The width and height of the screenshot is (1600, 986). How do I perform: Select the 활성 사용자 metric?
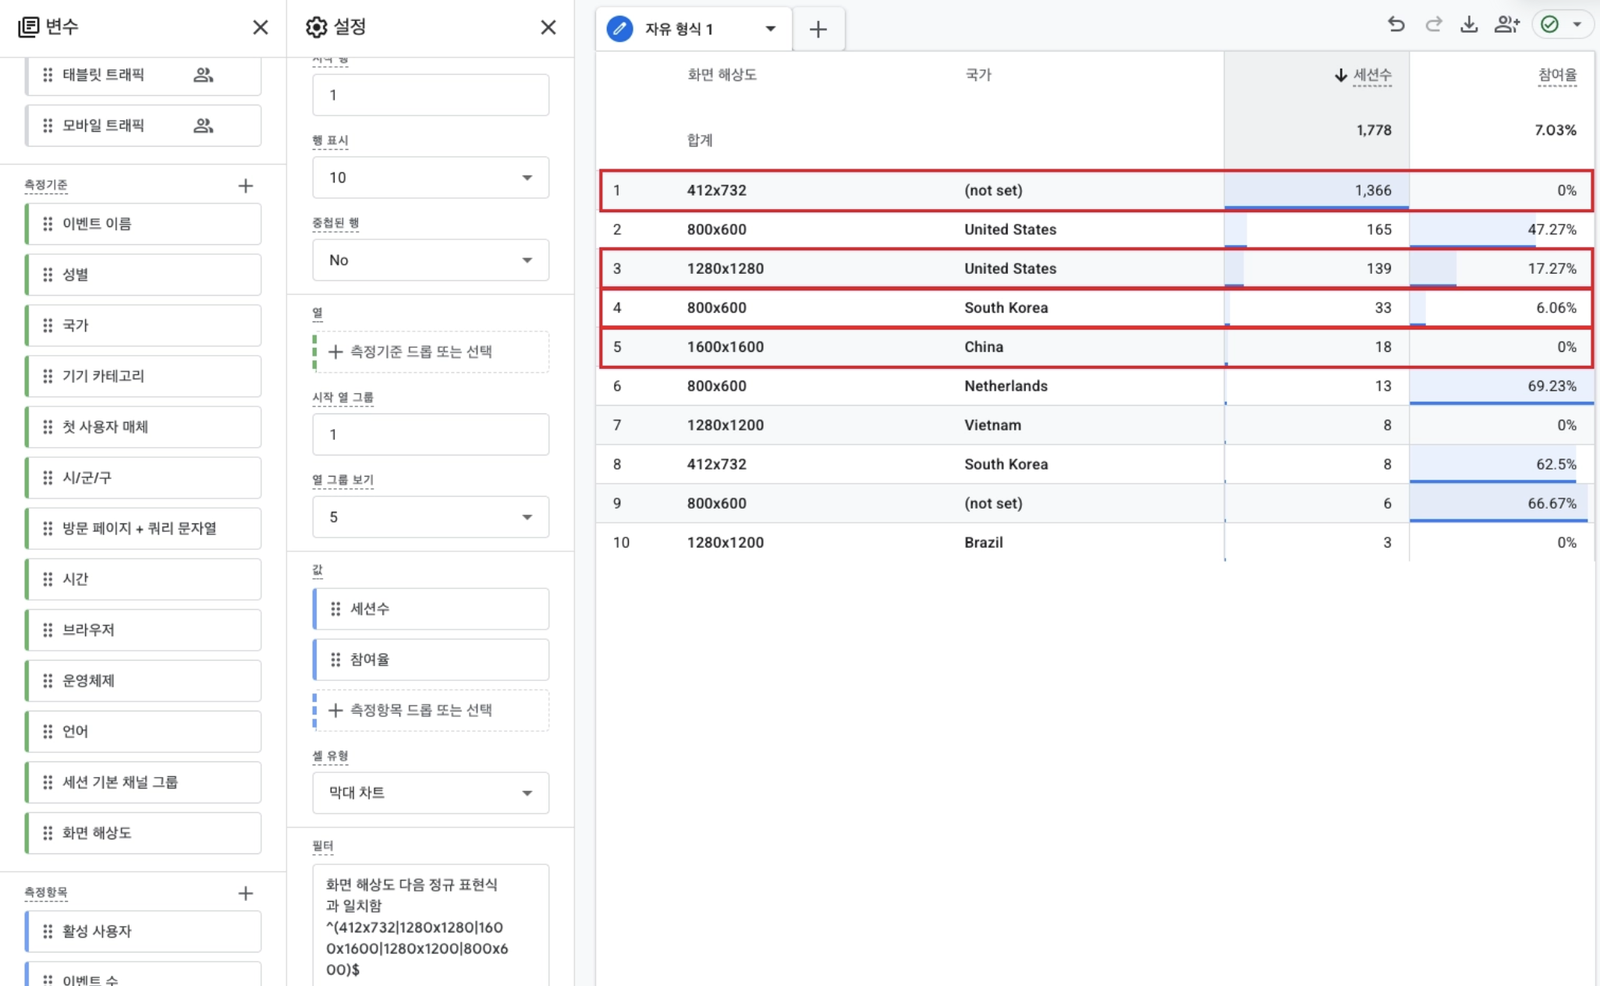click(144, 931)
